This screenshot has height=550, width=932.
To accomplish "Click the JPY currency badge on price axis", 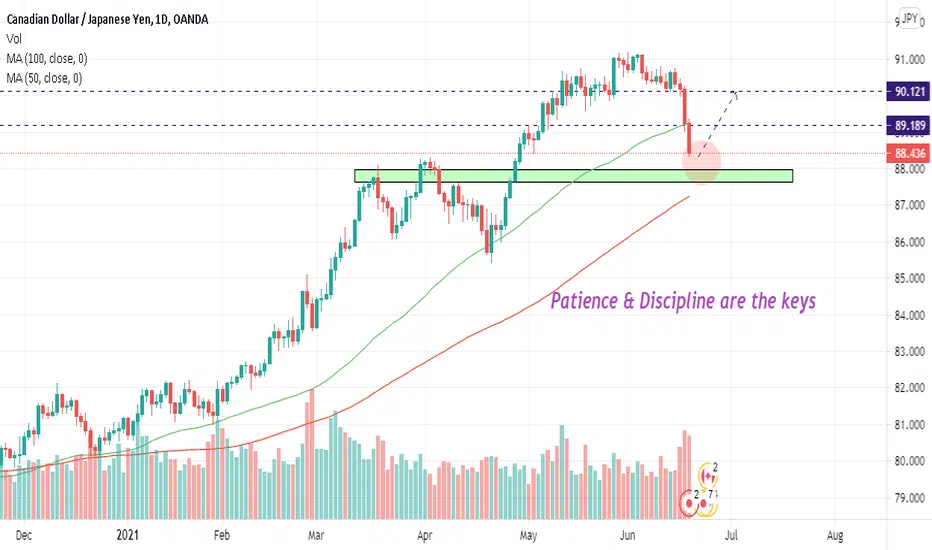I will tap(909, 18).
